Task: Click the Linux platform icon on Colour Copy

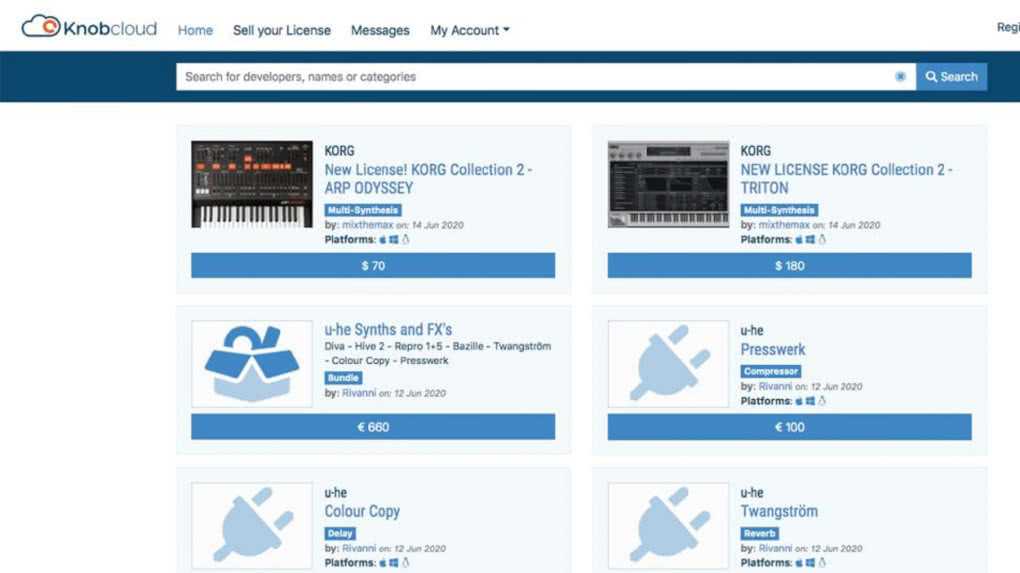Action: pyautogui.click(x=405, y=563)
